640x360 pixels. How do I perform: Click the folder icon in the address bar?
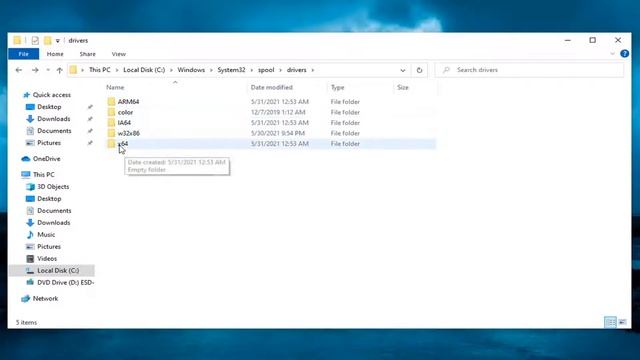click(73, 70)
